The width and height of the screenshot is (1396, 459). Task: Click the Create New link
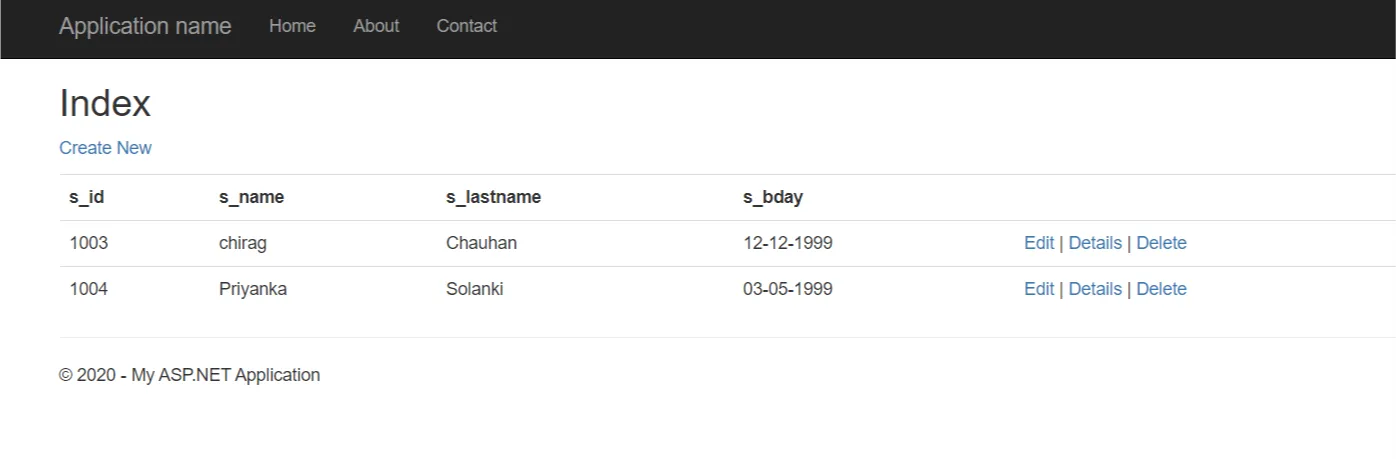click(x=105, y=148)
